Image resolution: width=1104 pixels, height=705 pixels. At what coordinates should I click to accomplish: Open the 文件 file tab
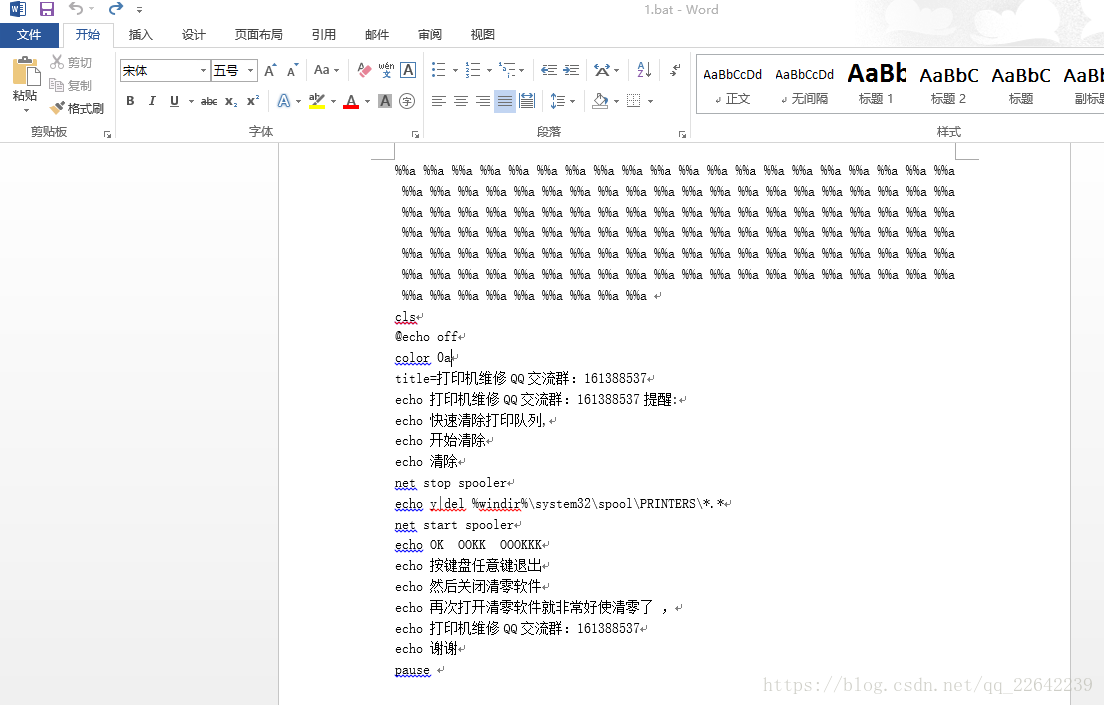coord(29,35)
